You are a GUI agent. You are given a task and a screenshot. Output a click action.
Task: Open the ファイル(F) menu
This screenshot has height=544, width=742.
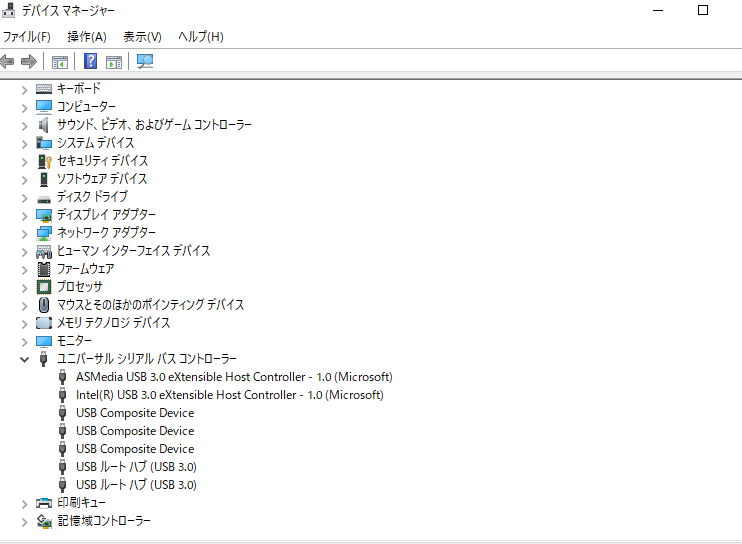(x=26, y=36)
